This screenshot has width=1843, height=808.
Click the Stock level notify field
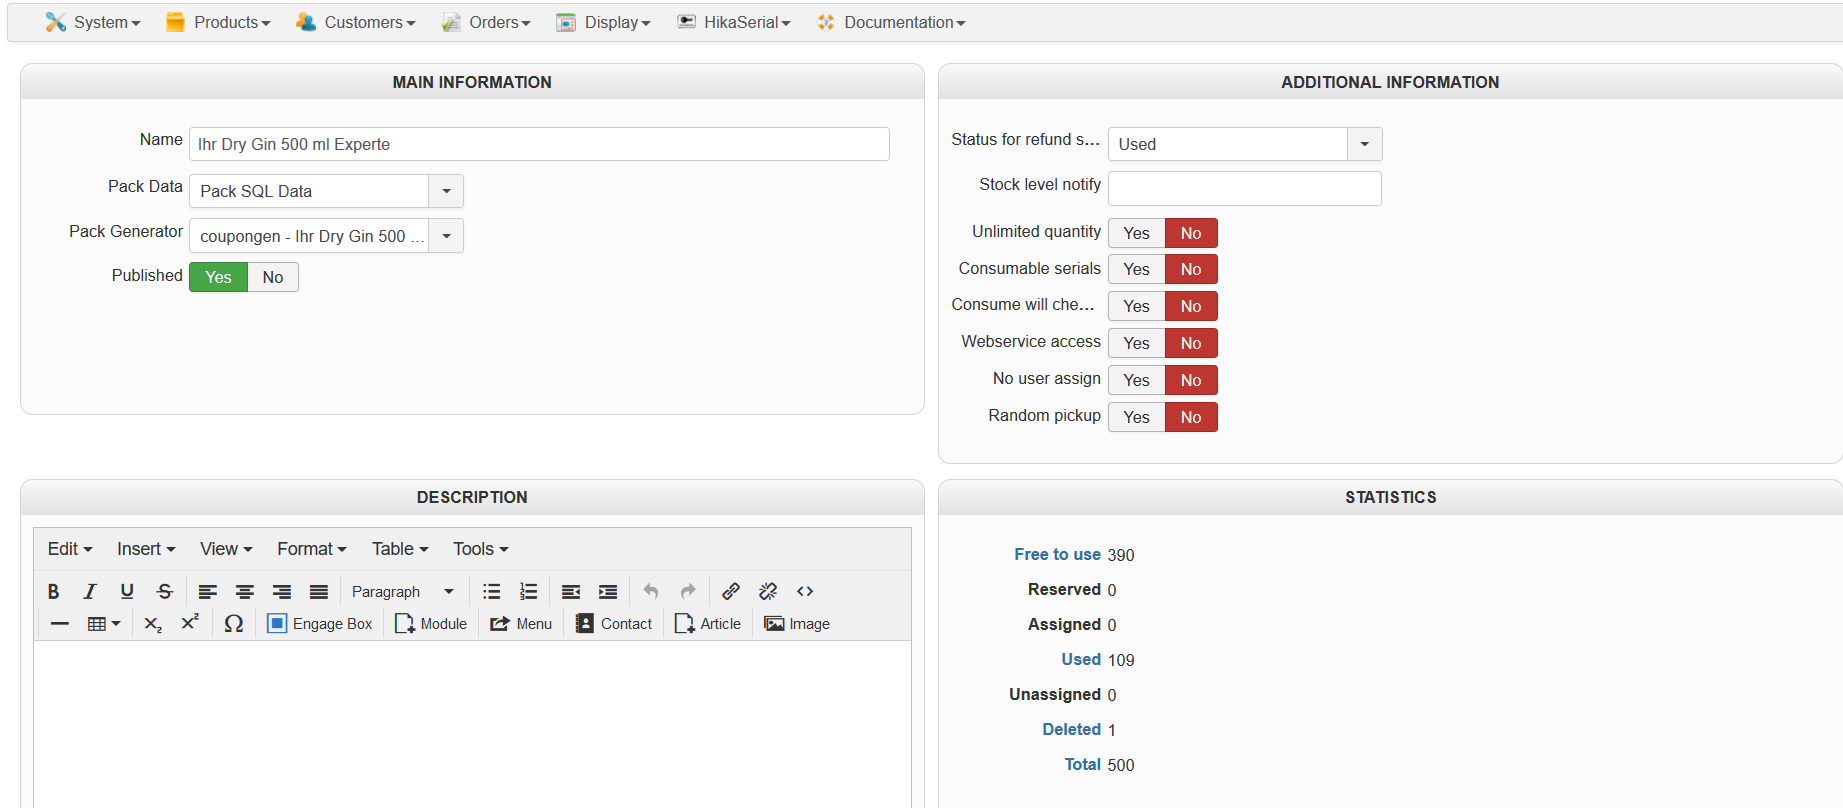[1245, 188]
